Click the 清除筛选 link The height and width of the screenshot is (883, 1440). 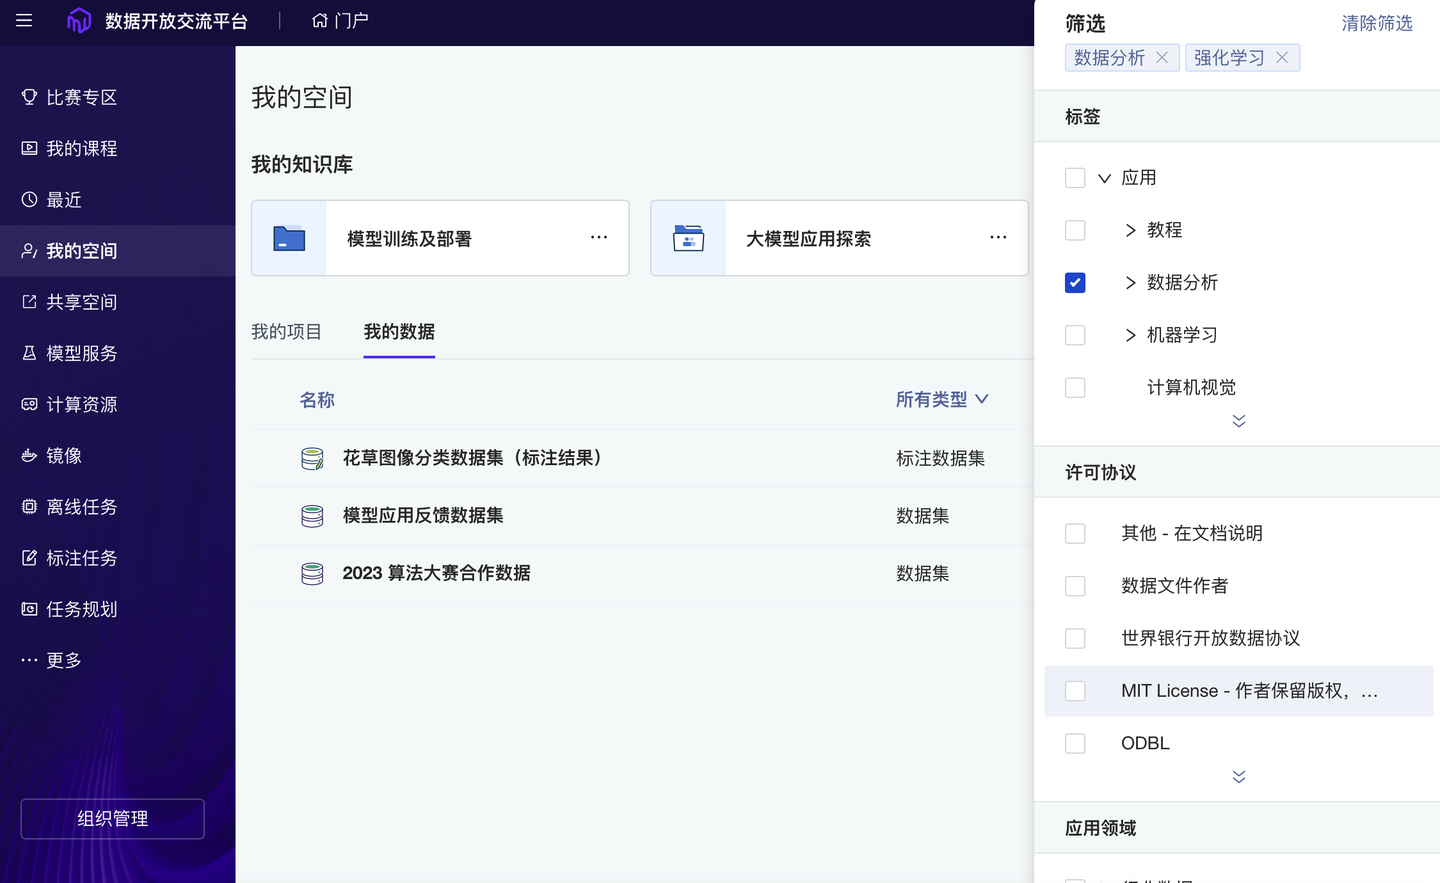click(x=1377, y=23)
